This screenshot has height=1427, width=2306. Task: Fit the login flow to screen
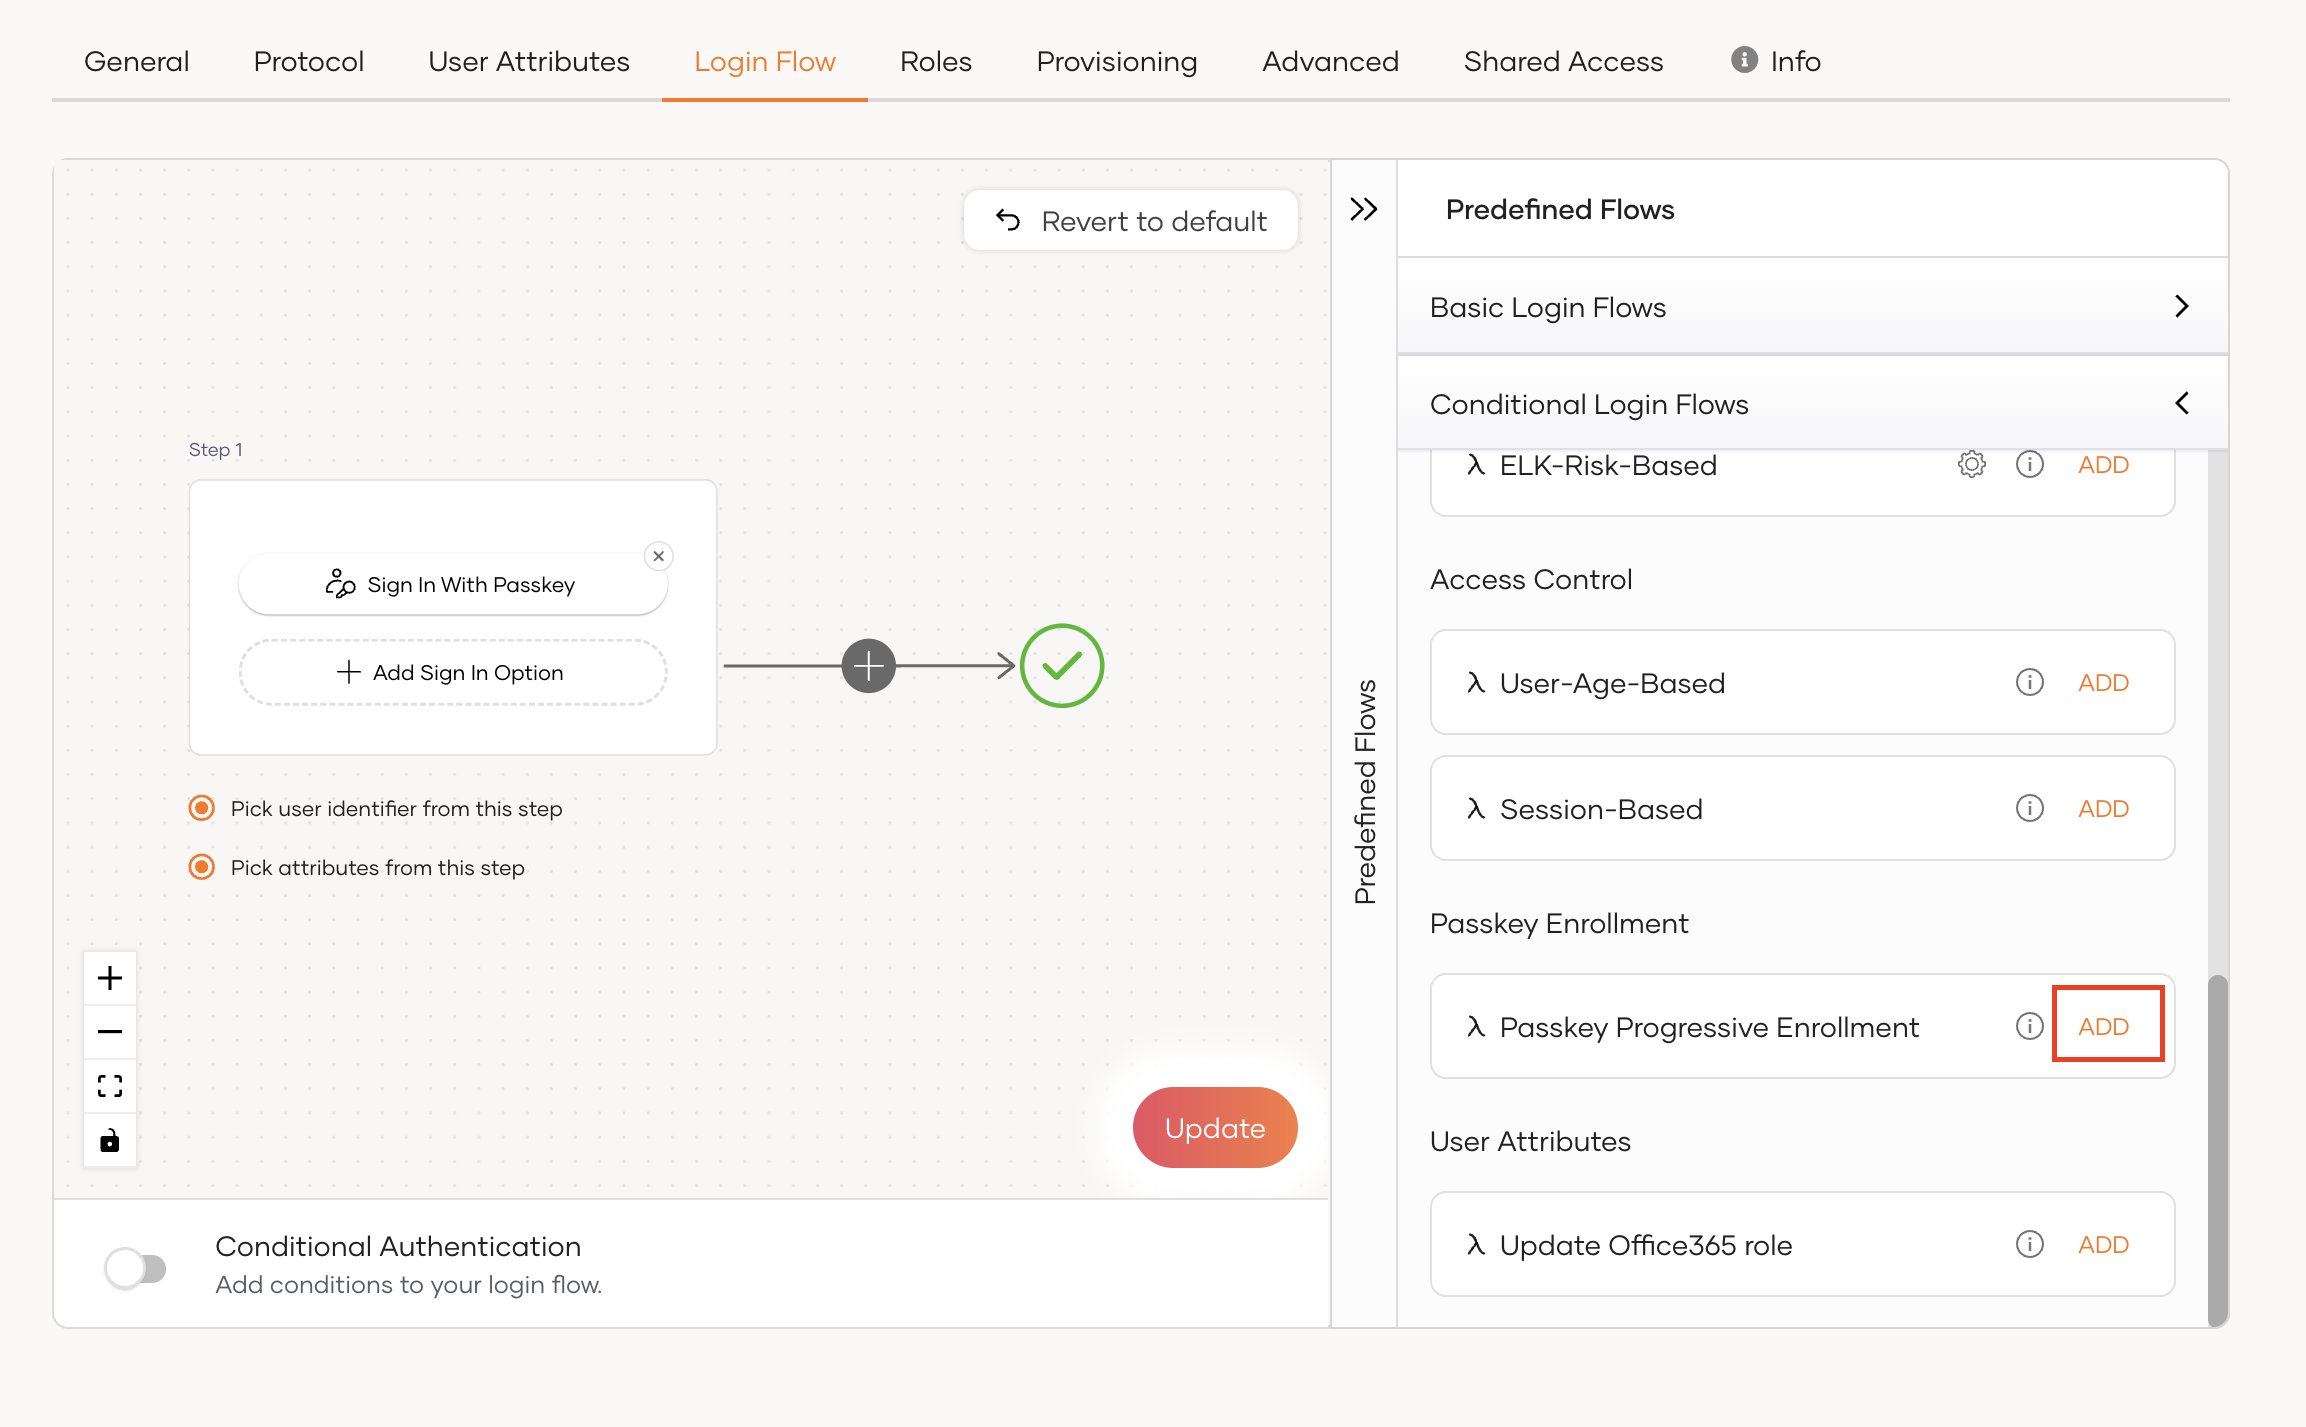pyautogui.click(x=109, y=1085)
